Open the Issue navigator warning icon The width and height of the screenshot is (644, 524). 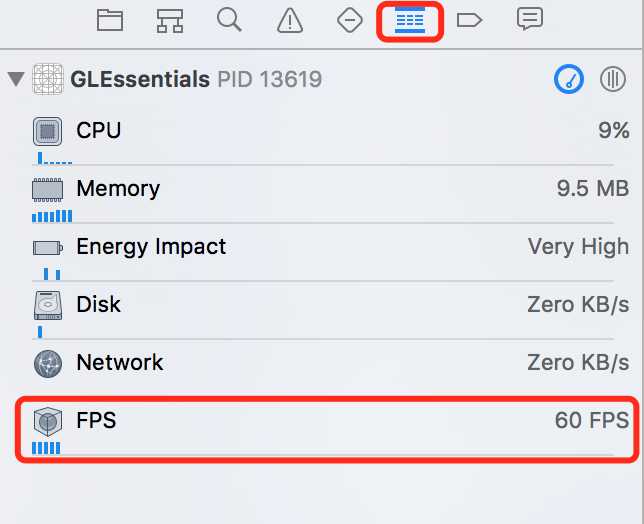[290, 21]
